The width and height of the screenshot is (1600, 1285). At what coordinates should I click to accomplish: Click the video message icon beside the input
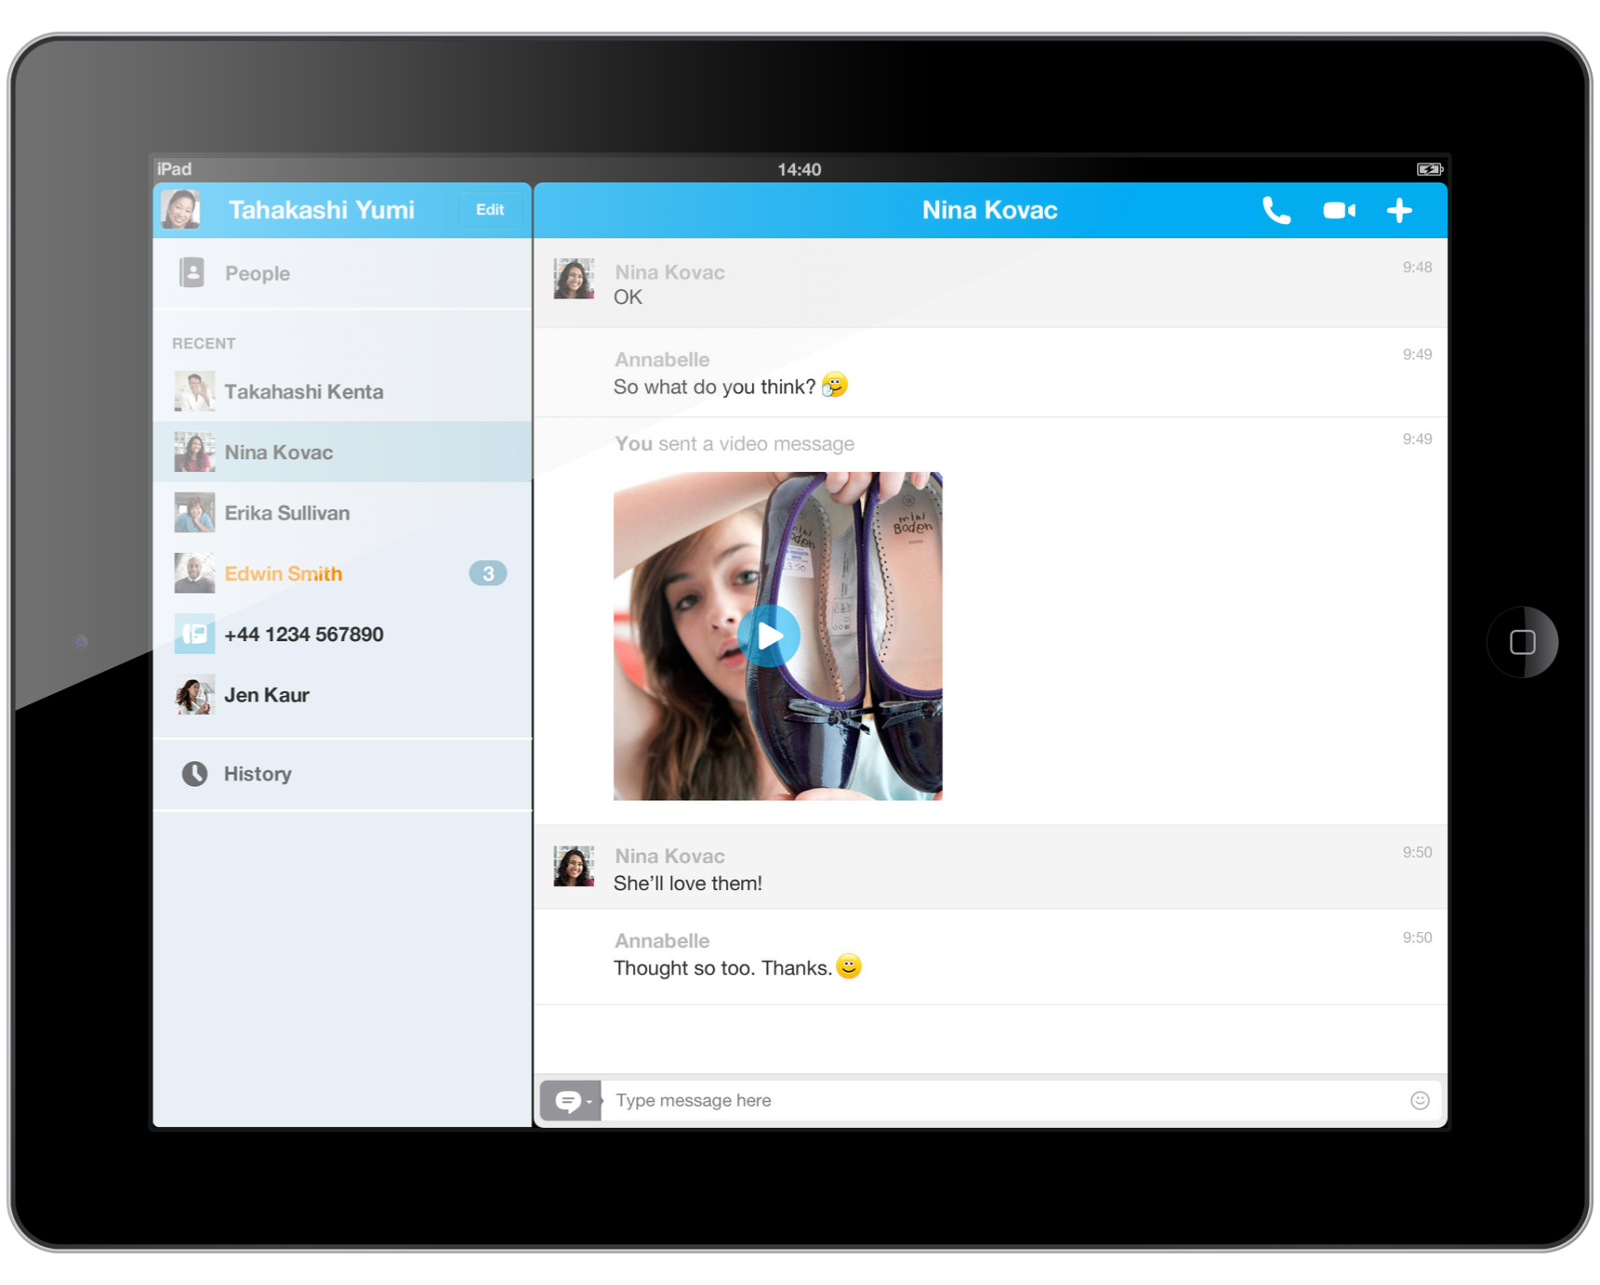click(568, 1100)
